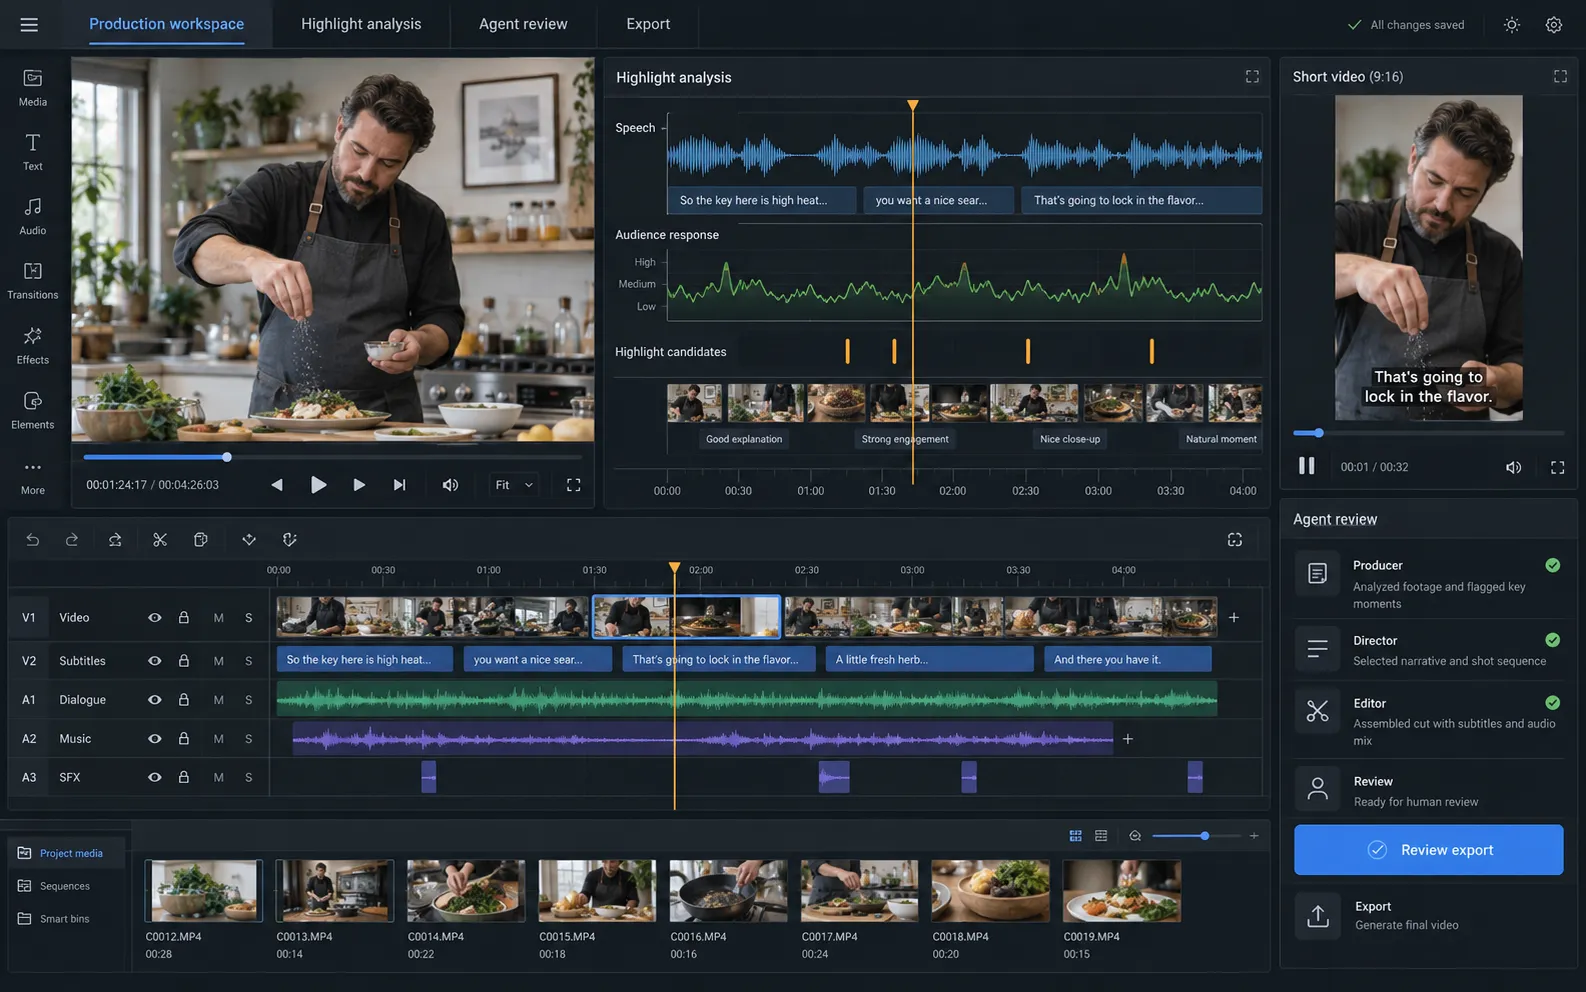Select the C0016.MP4 thumbnail
The width and height of the screenshot is (1586, 992).
(x=728, y=891)
